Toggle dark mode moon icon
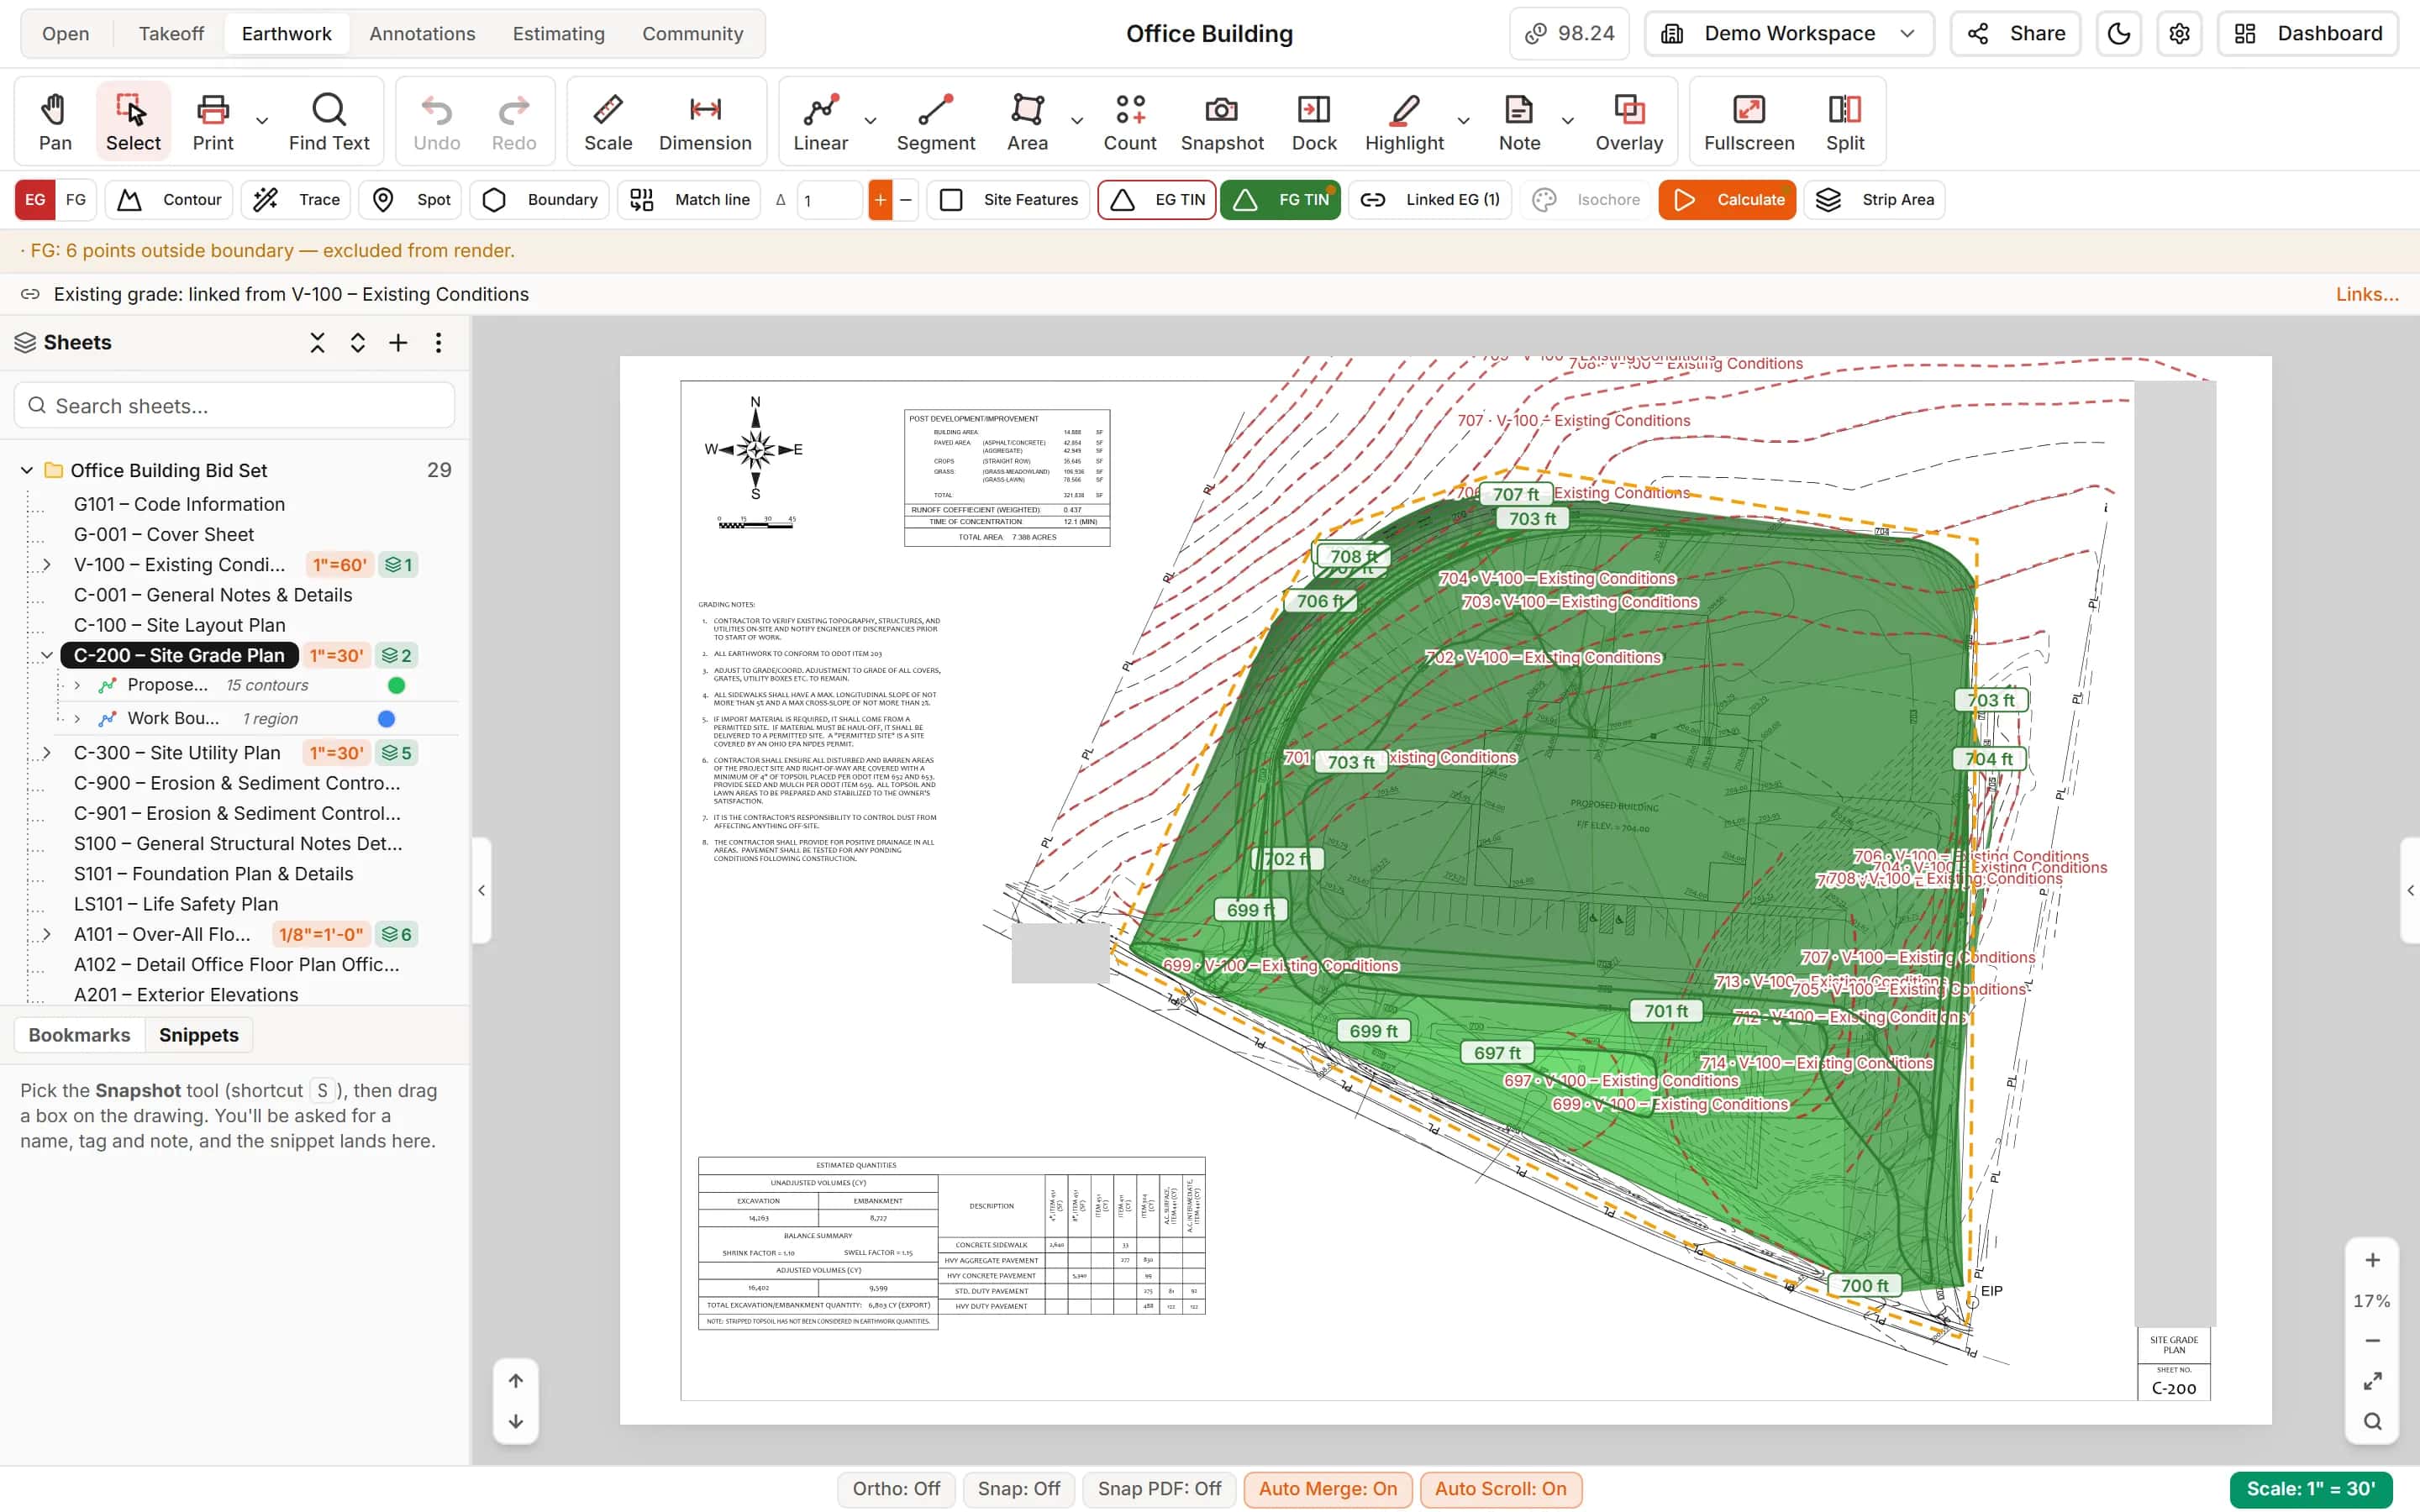This screenshot has width=2420, height=1512. (x=2118, y=34)
